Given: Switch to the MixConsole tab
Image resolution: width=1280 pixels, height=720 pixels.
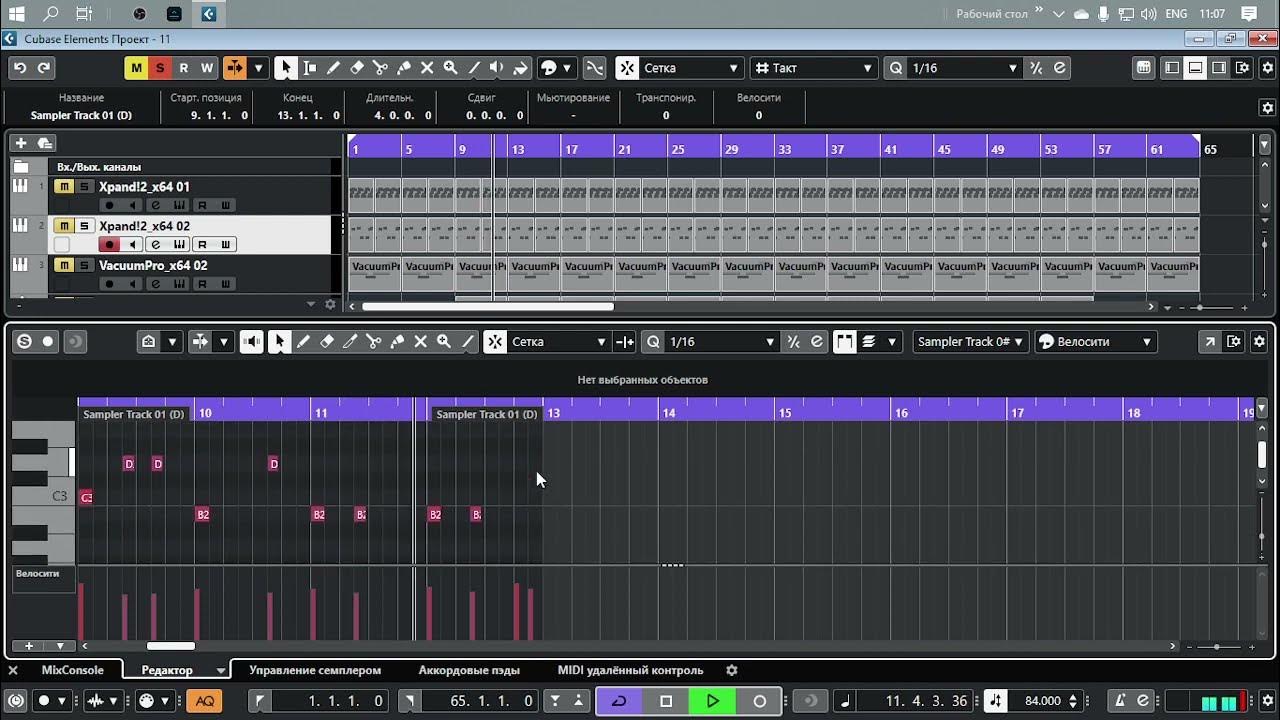Looking at the screenshot, I should pos(72,670).
